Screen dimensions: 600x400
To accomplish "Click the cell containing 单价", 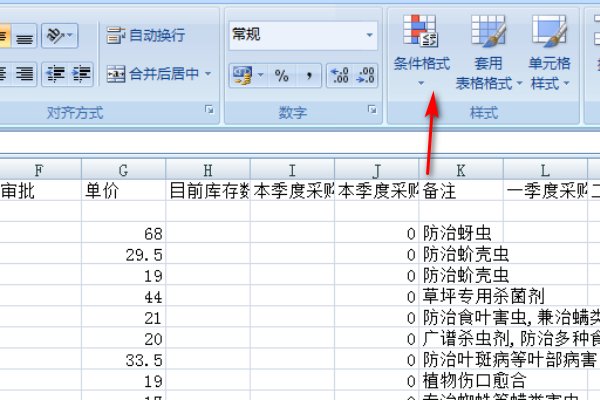I will [124, 190].
